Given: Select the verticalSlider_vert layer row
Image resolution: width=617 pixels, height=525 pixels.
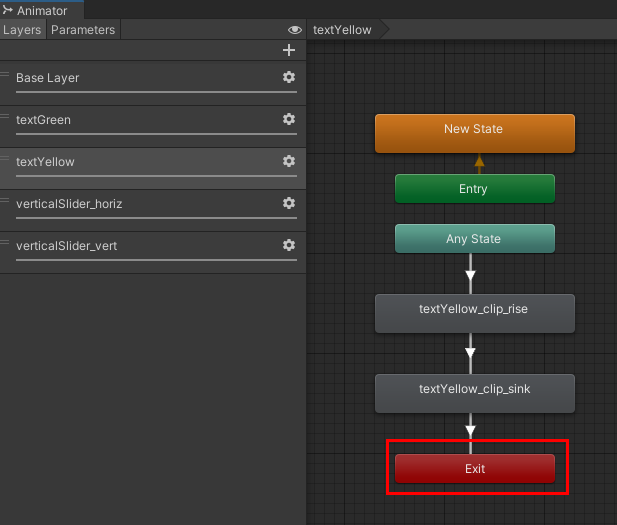Looking at the screenshot, I should (153, 253).
